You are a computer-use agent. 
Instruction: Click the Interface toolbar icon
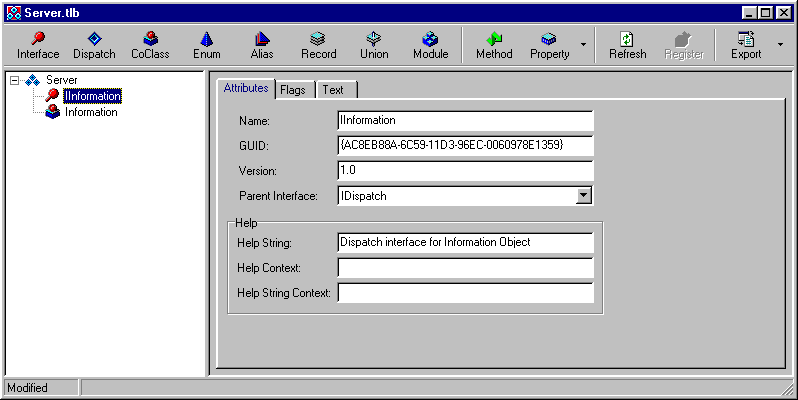pos(38,45)
